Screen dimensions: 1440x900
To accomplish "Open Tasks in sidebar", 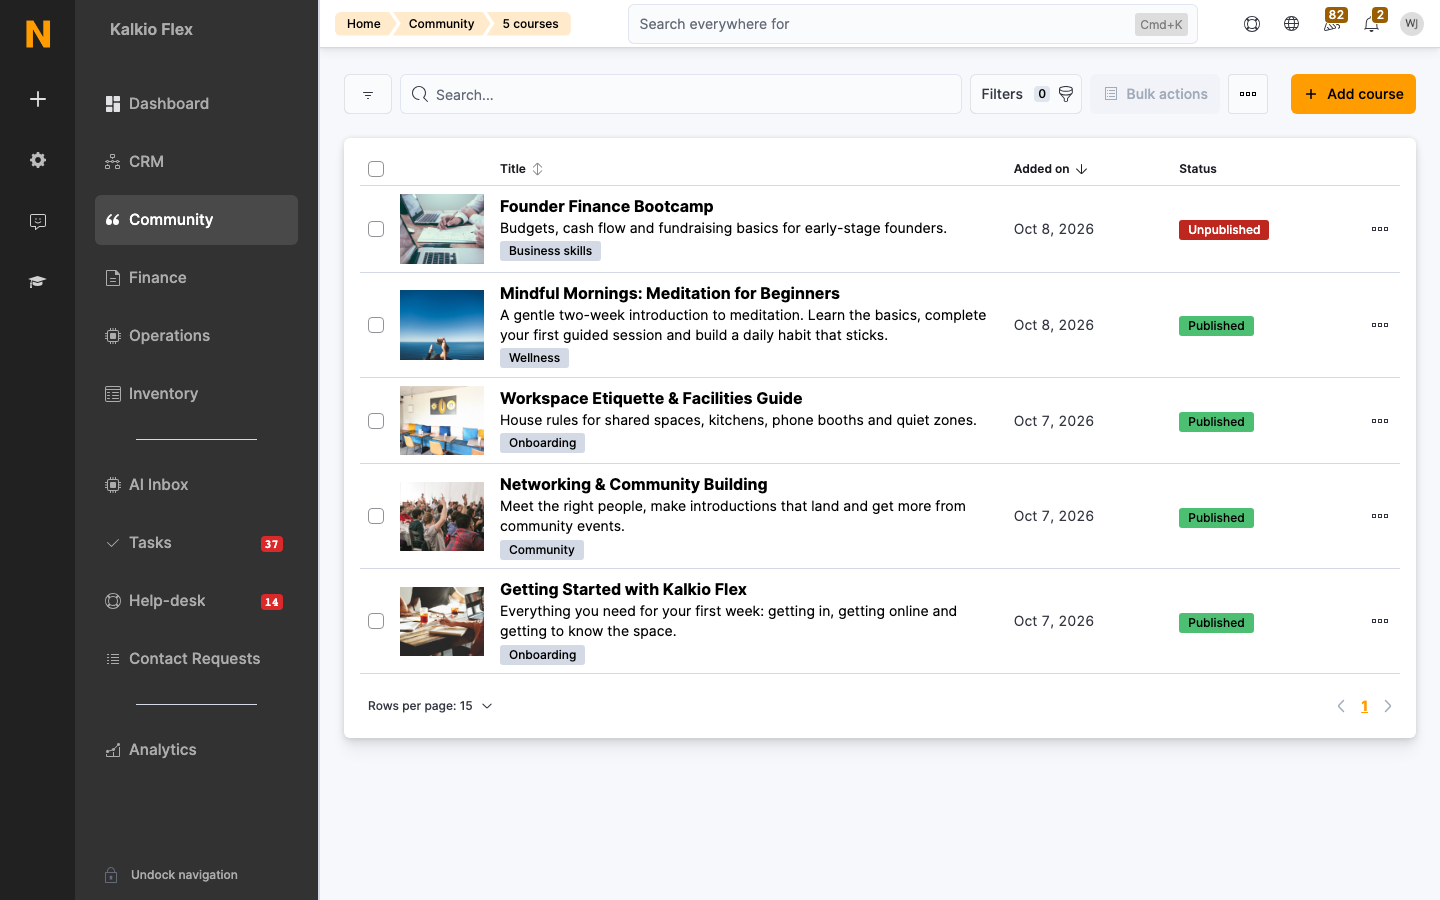I will click(196, 543).
